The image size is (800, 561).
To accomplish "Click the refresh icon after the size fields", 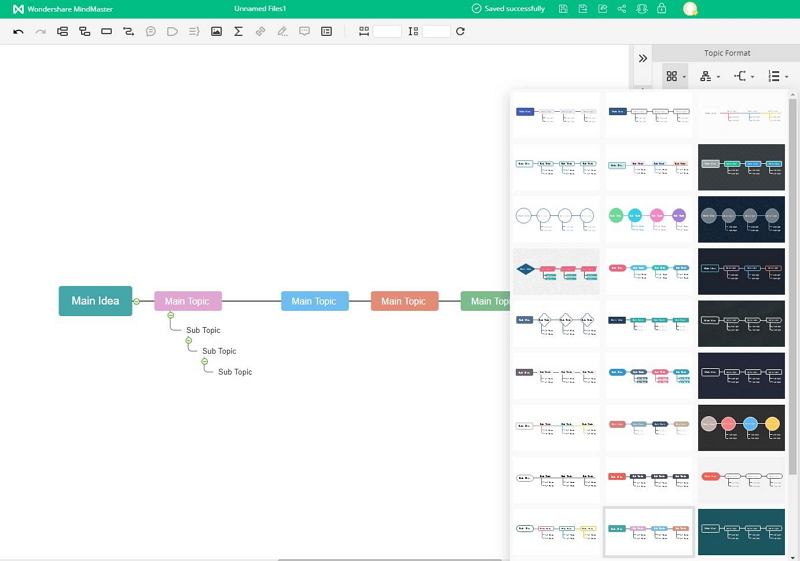I will tap(460, 32).
